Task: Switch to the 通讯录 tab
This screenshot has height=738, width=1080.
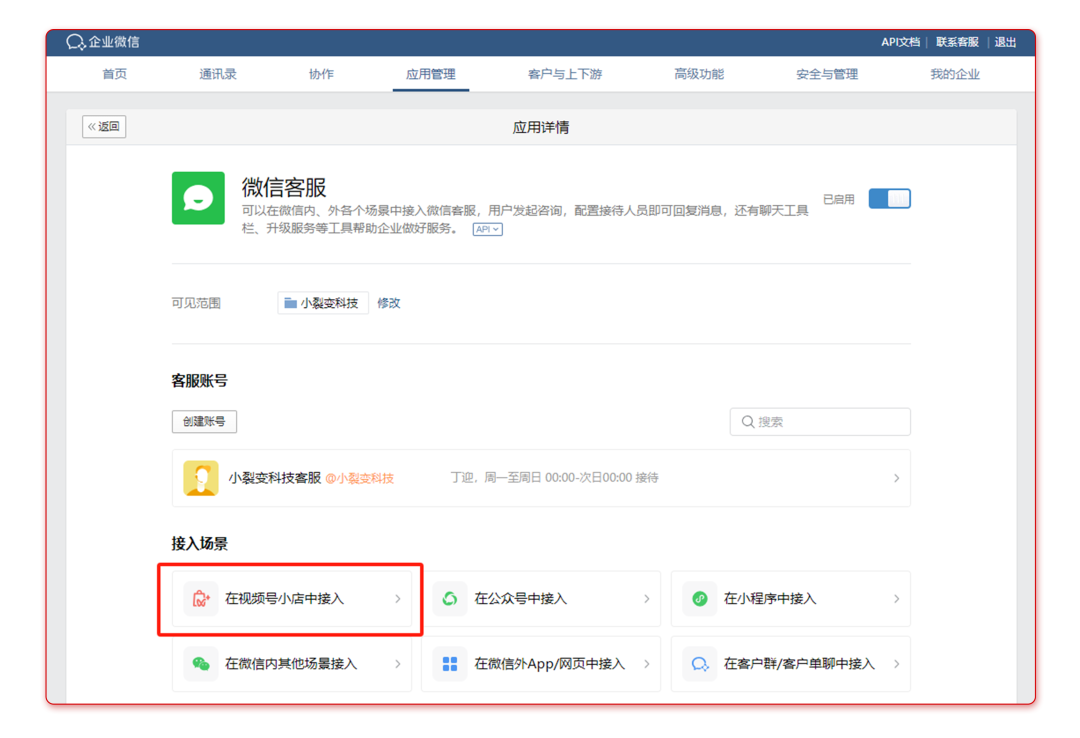Action: (x=218, y=74)
